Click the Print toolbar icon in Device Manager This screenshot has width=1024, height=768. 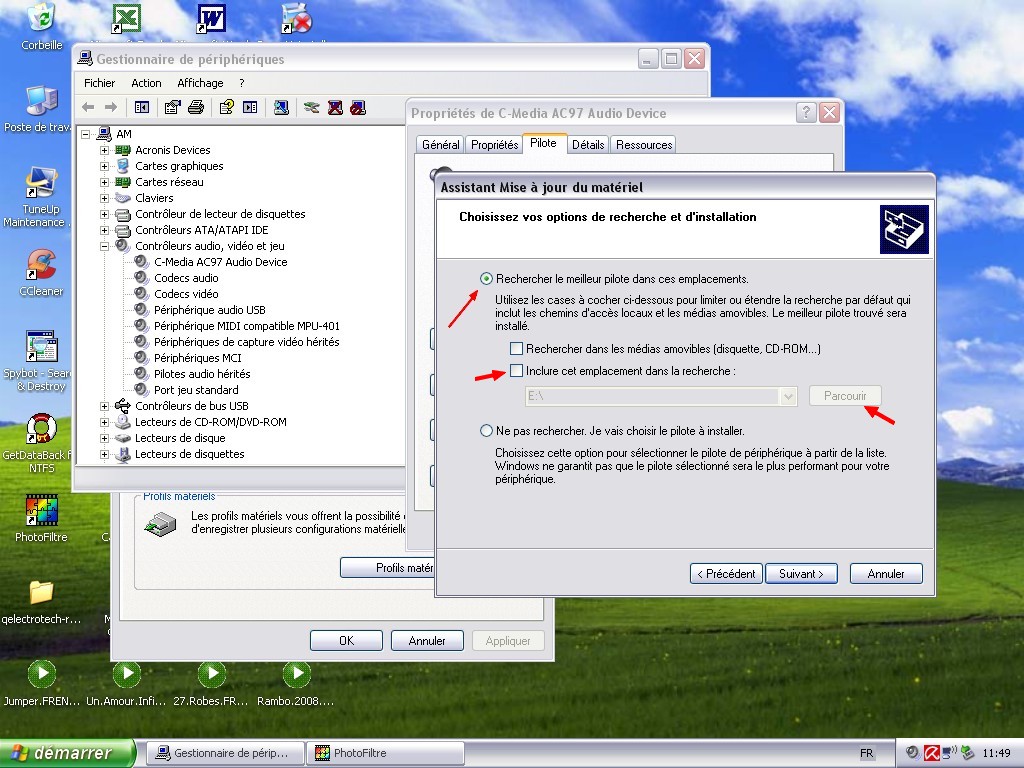point(196,107)
